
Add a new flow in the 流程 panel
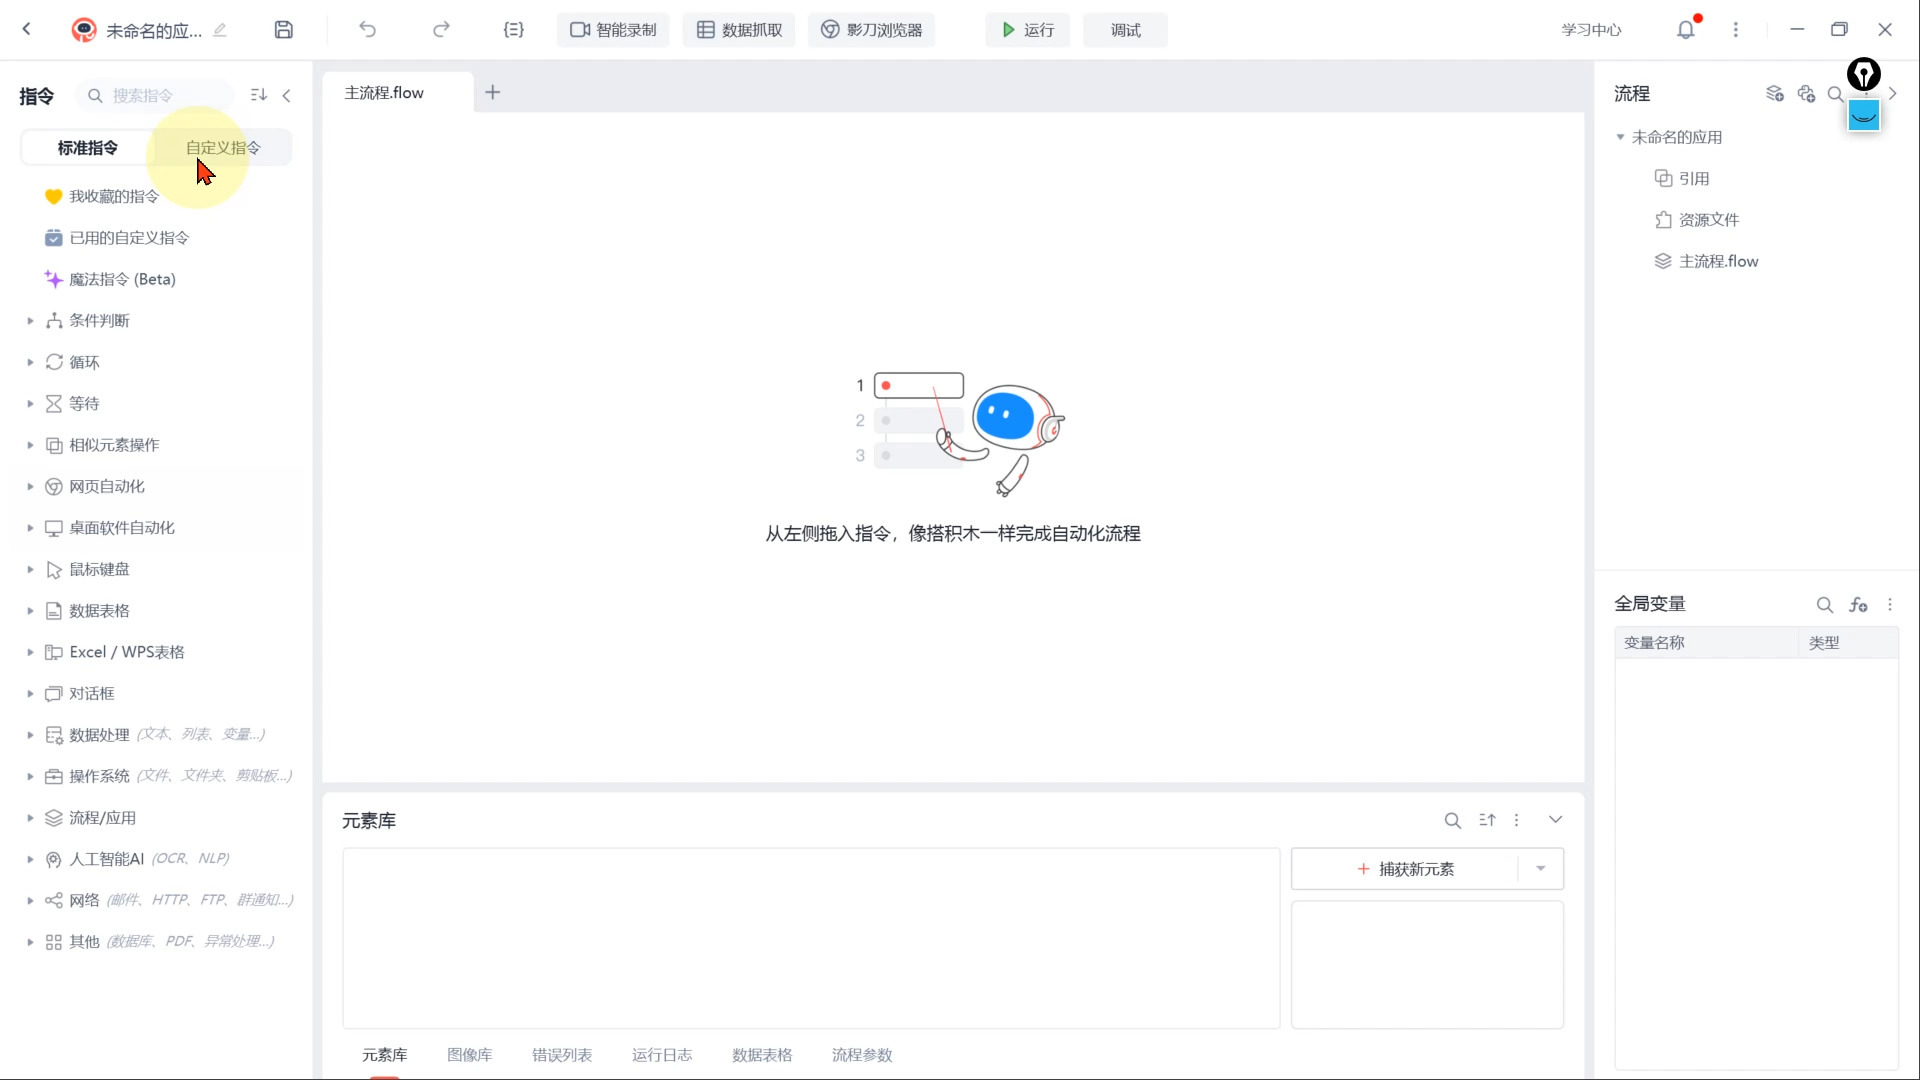[1776, 92]
